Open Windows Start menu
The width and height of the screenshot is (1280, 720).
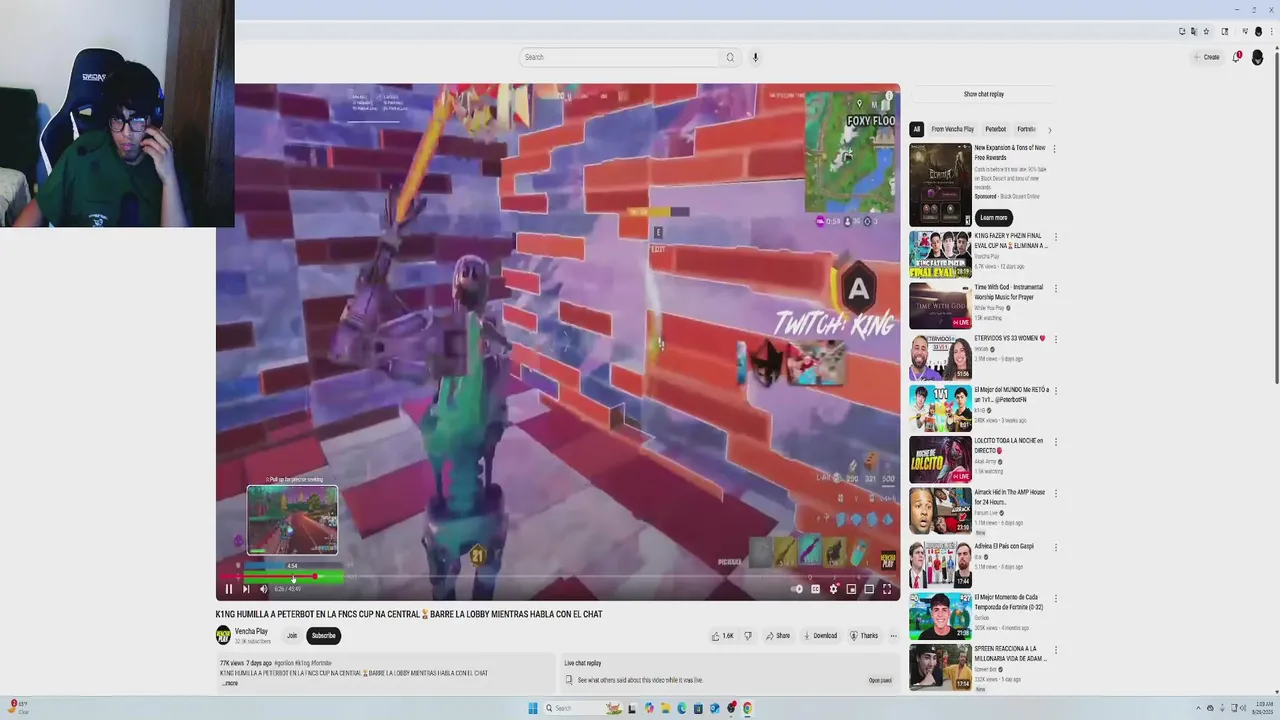coord(533,708)
